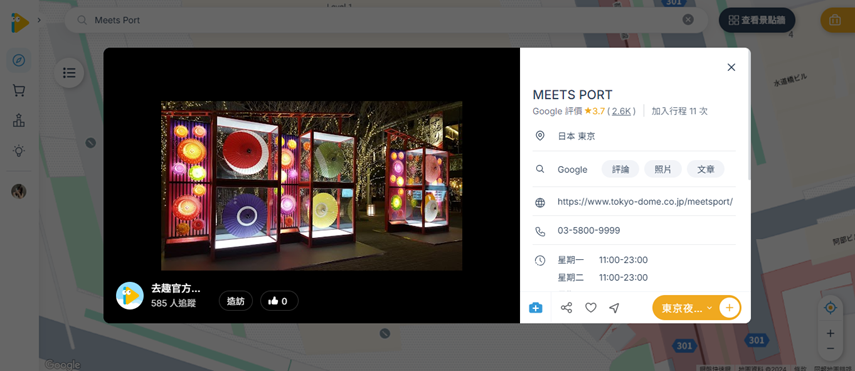The width and height of the screenshot is (855, 371).
Task: Click the umbrella lantern display photo
Action: click(x=311, y=186)
